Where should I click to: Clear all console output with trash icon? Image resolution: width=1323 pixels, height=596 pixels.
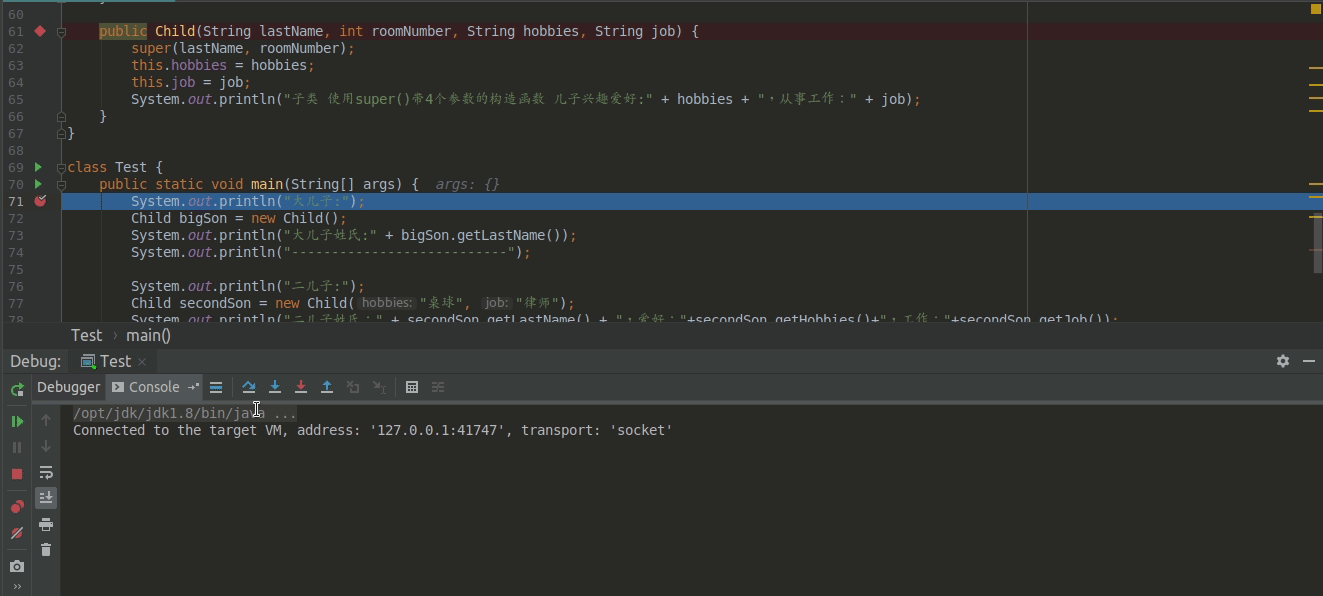[46, 549]
